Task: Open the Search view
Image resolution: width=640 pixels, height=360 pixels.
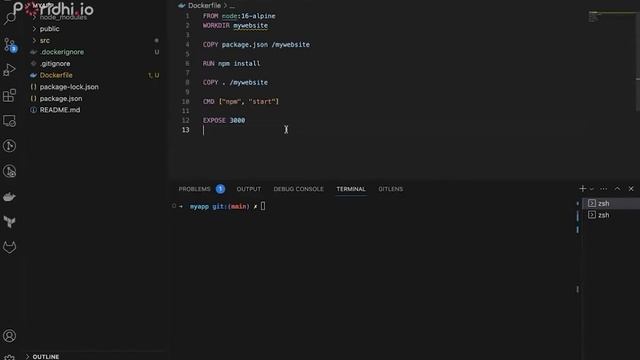Action: pos(9,17)
